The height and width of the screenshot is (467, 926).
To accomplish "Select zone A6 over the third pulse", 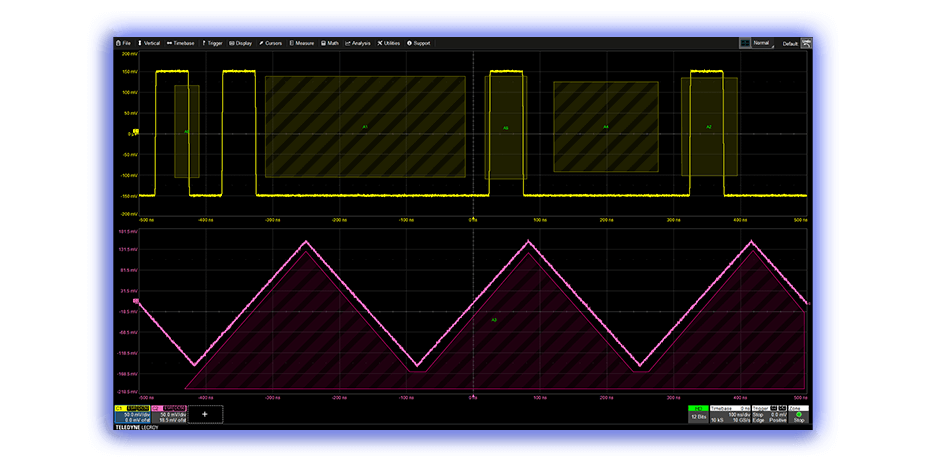I will [506, 128].
